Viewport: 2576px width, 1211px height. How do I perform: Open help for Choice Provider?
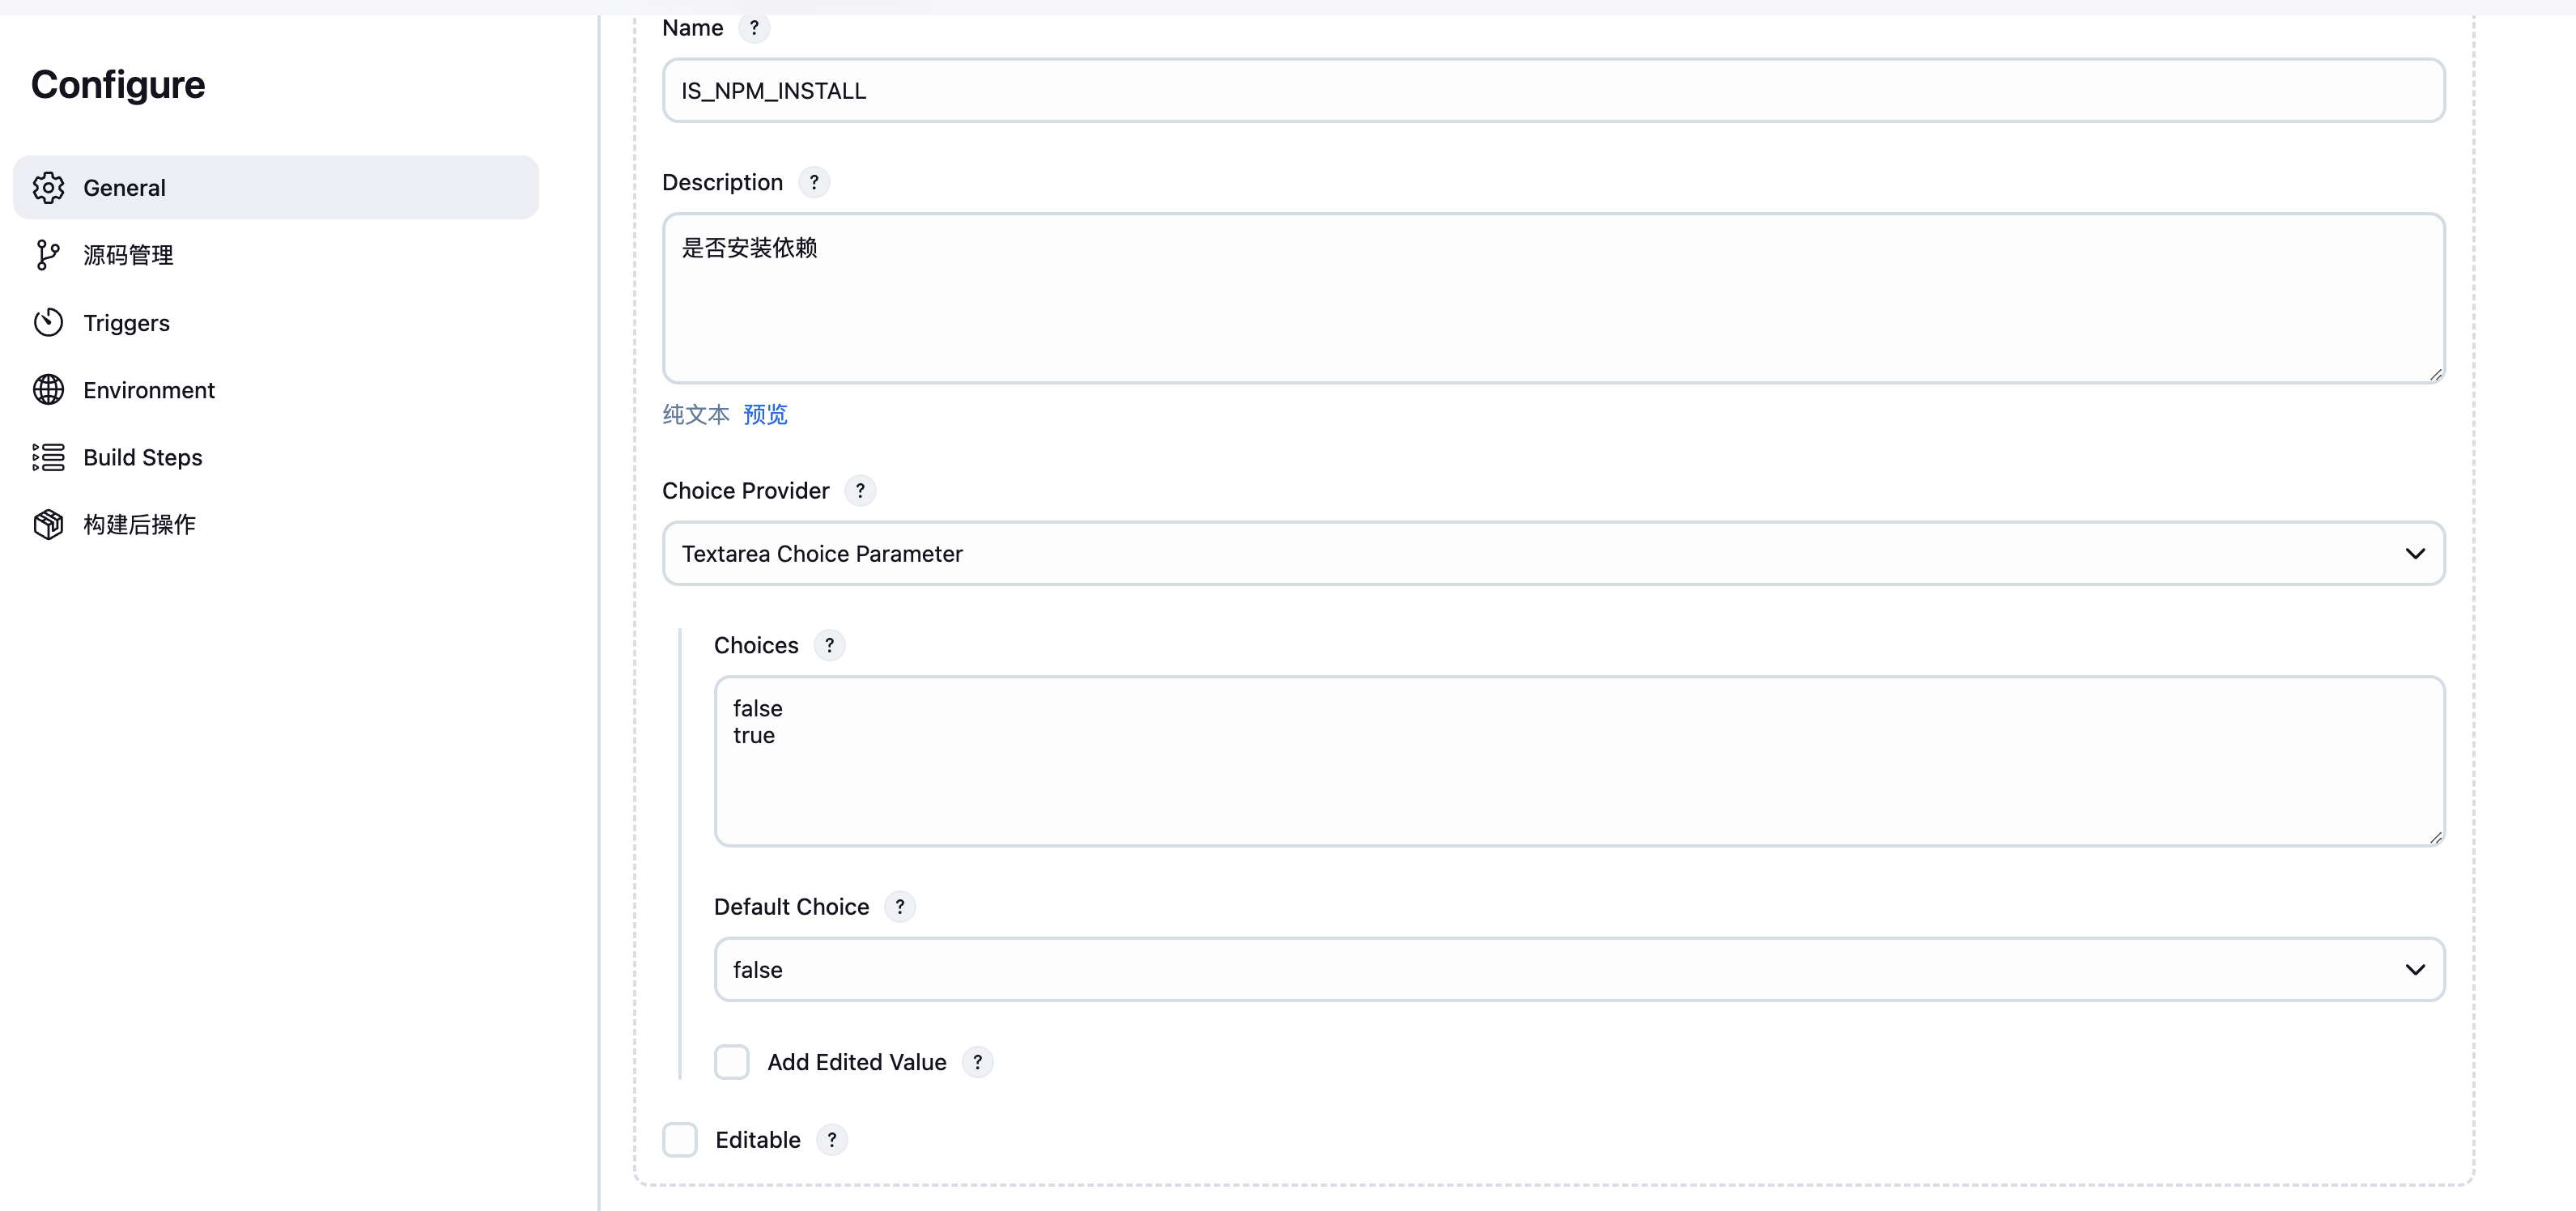pyautogui.click(x=860, y=491)
